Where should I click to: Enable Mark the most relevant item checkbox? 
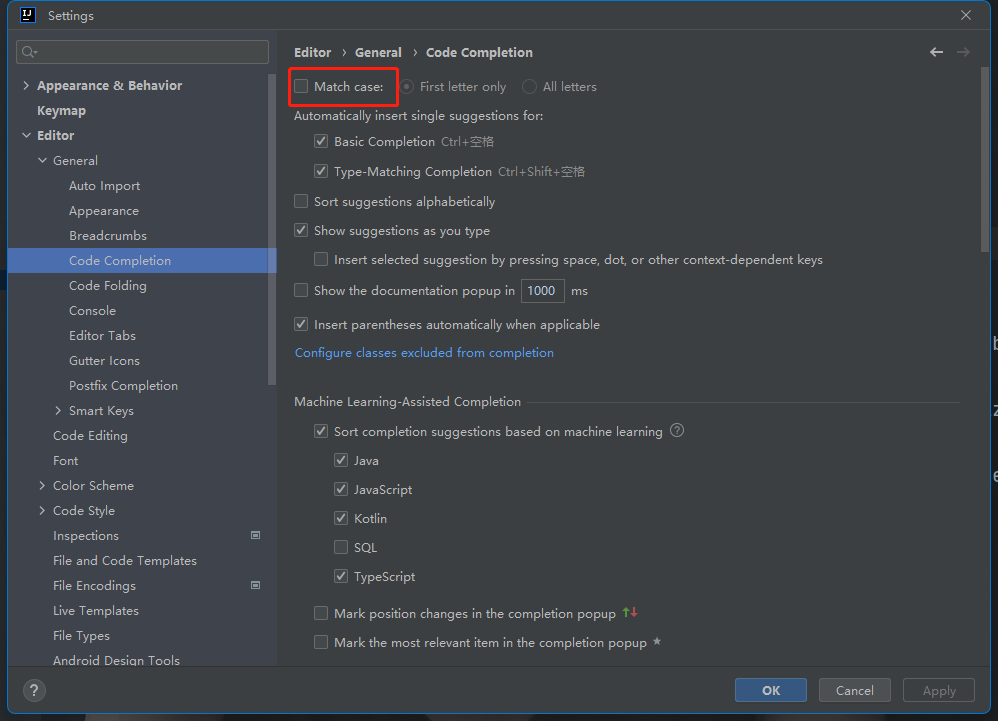click(321, 642)
